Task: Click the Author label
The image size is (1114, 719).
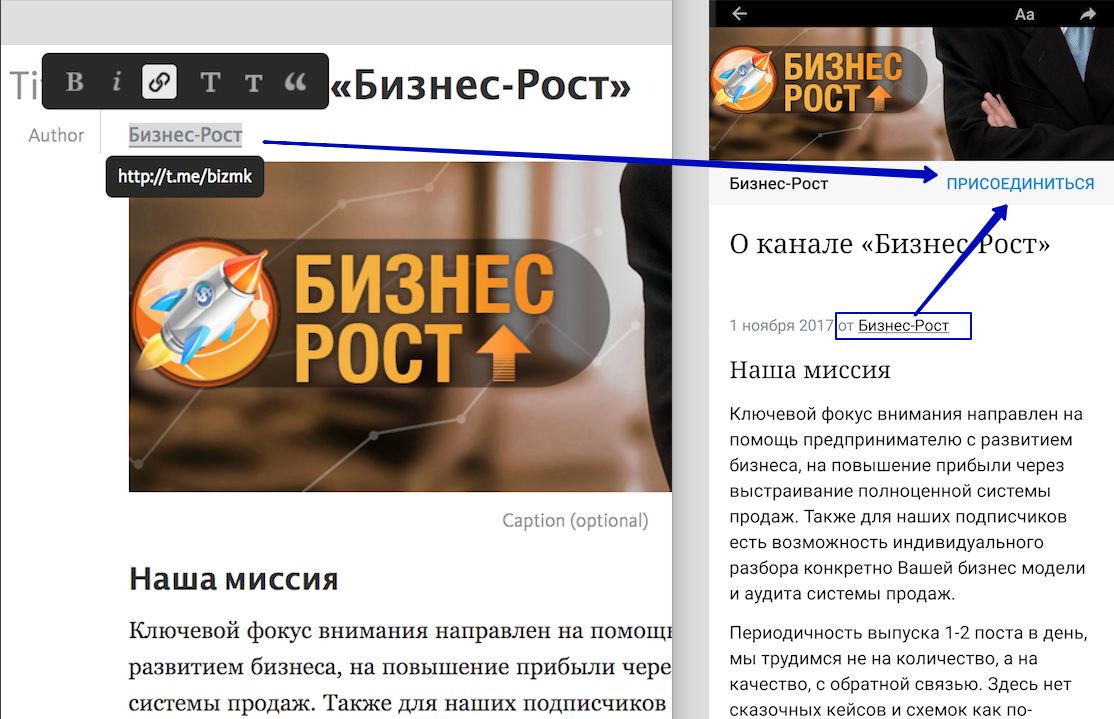Action: point(56,135)
